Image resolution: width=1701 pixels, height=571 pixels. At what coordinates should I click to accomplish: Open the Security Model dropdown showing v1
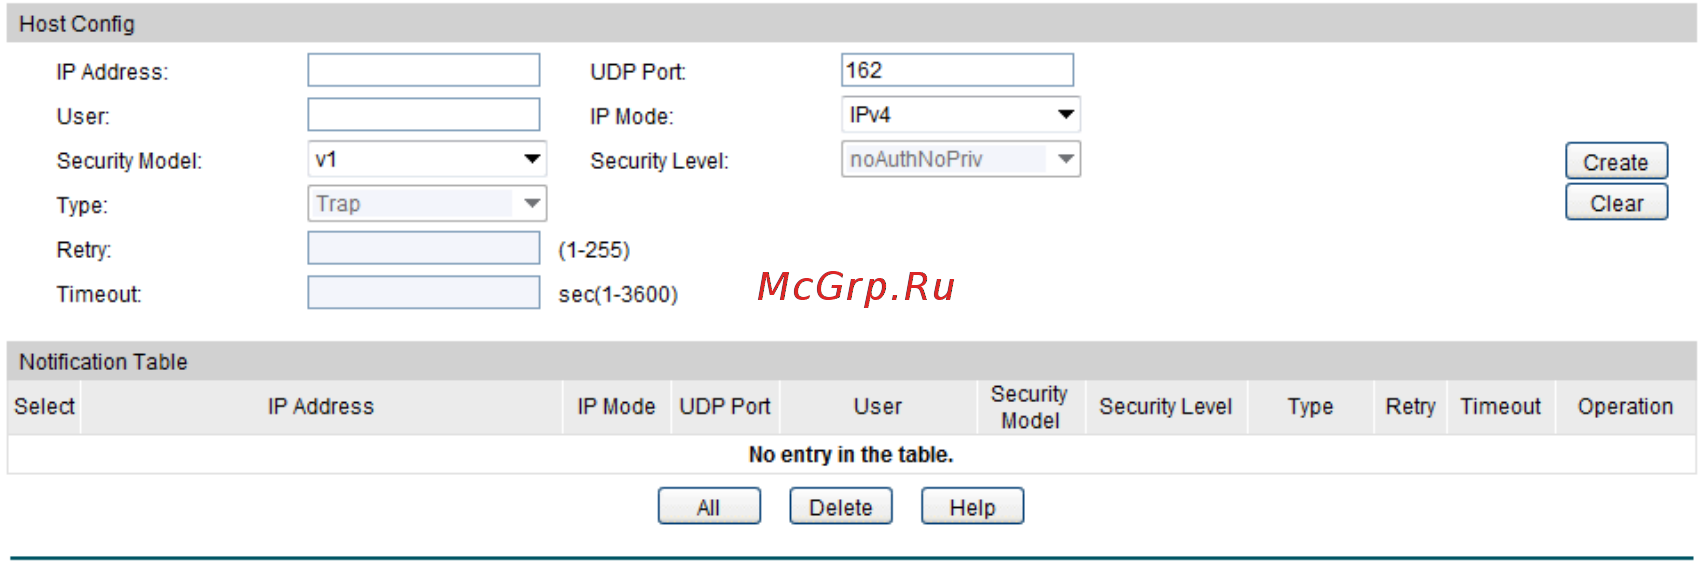[x=427, y=159]
